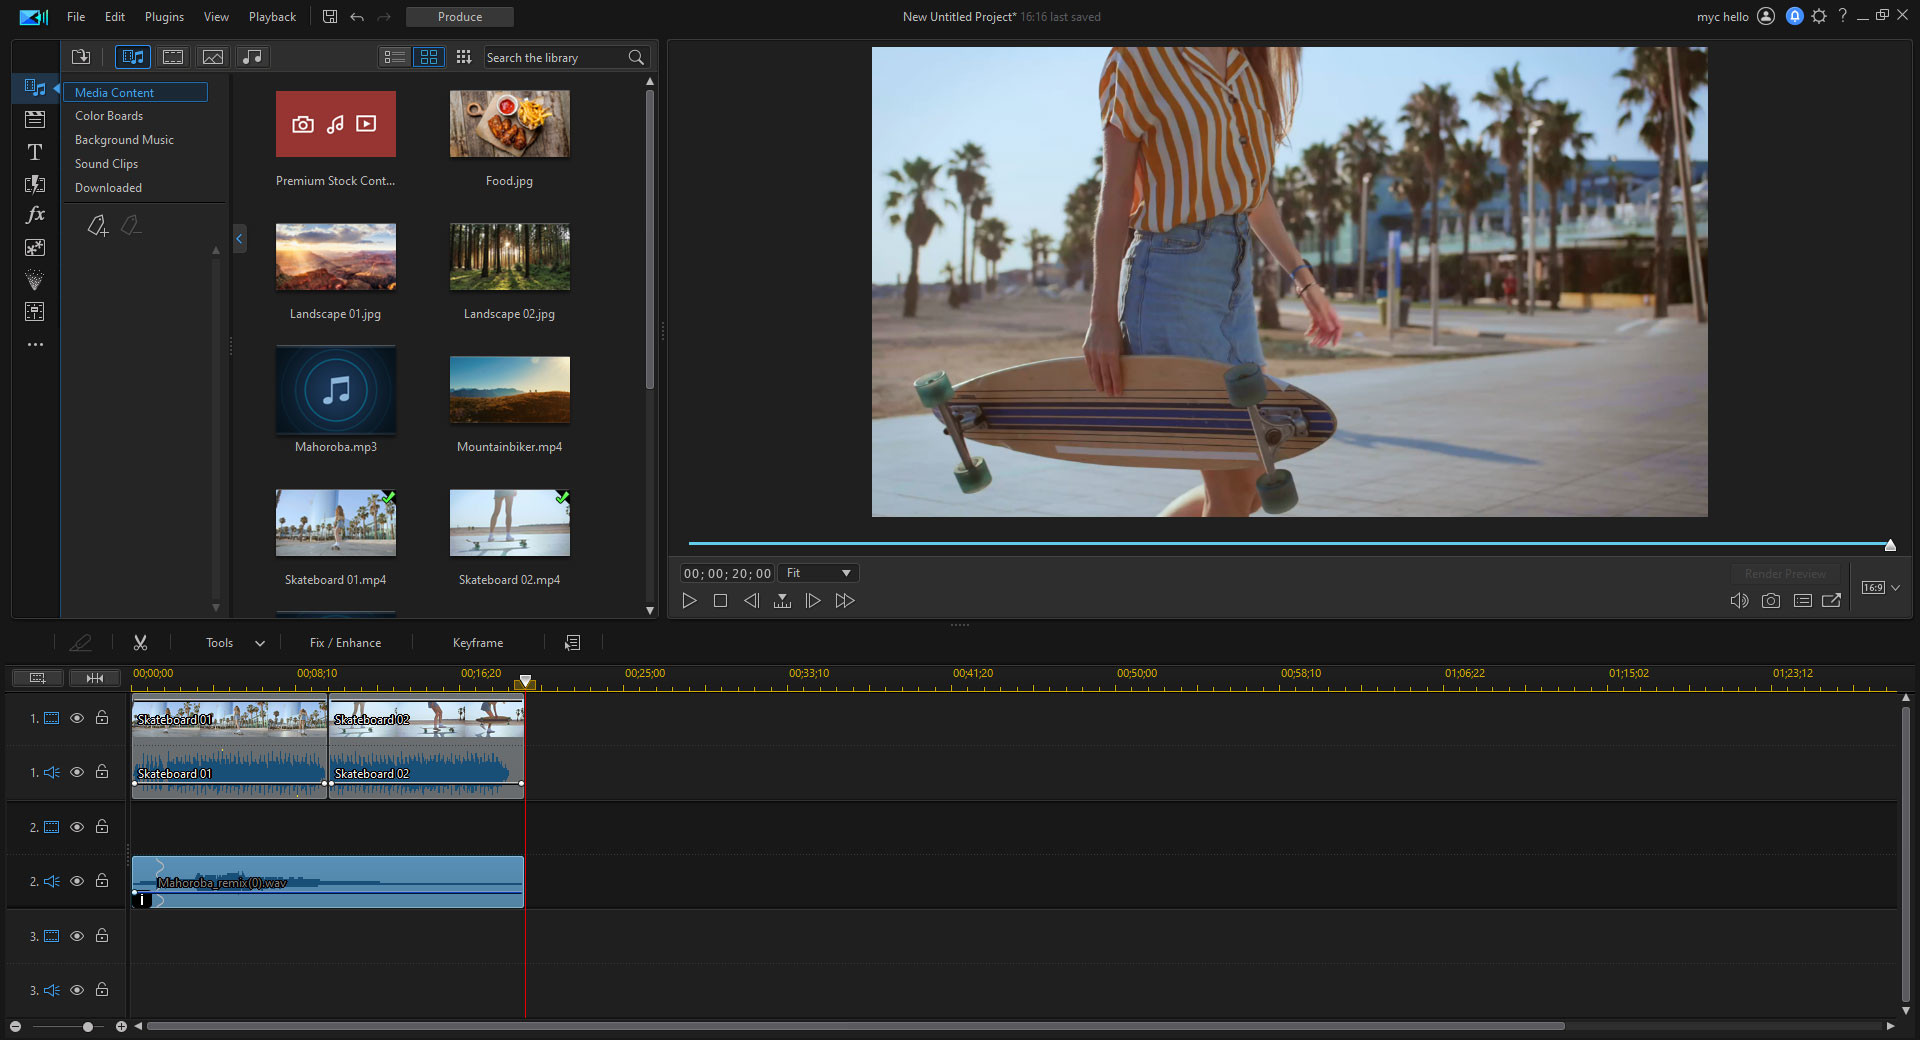Take a snapshot with the camera icon
Screen dimensions: 1920x1040
[x=1770, y=601]
